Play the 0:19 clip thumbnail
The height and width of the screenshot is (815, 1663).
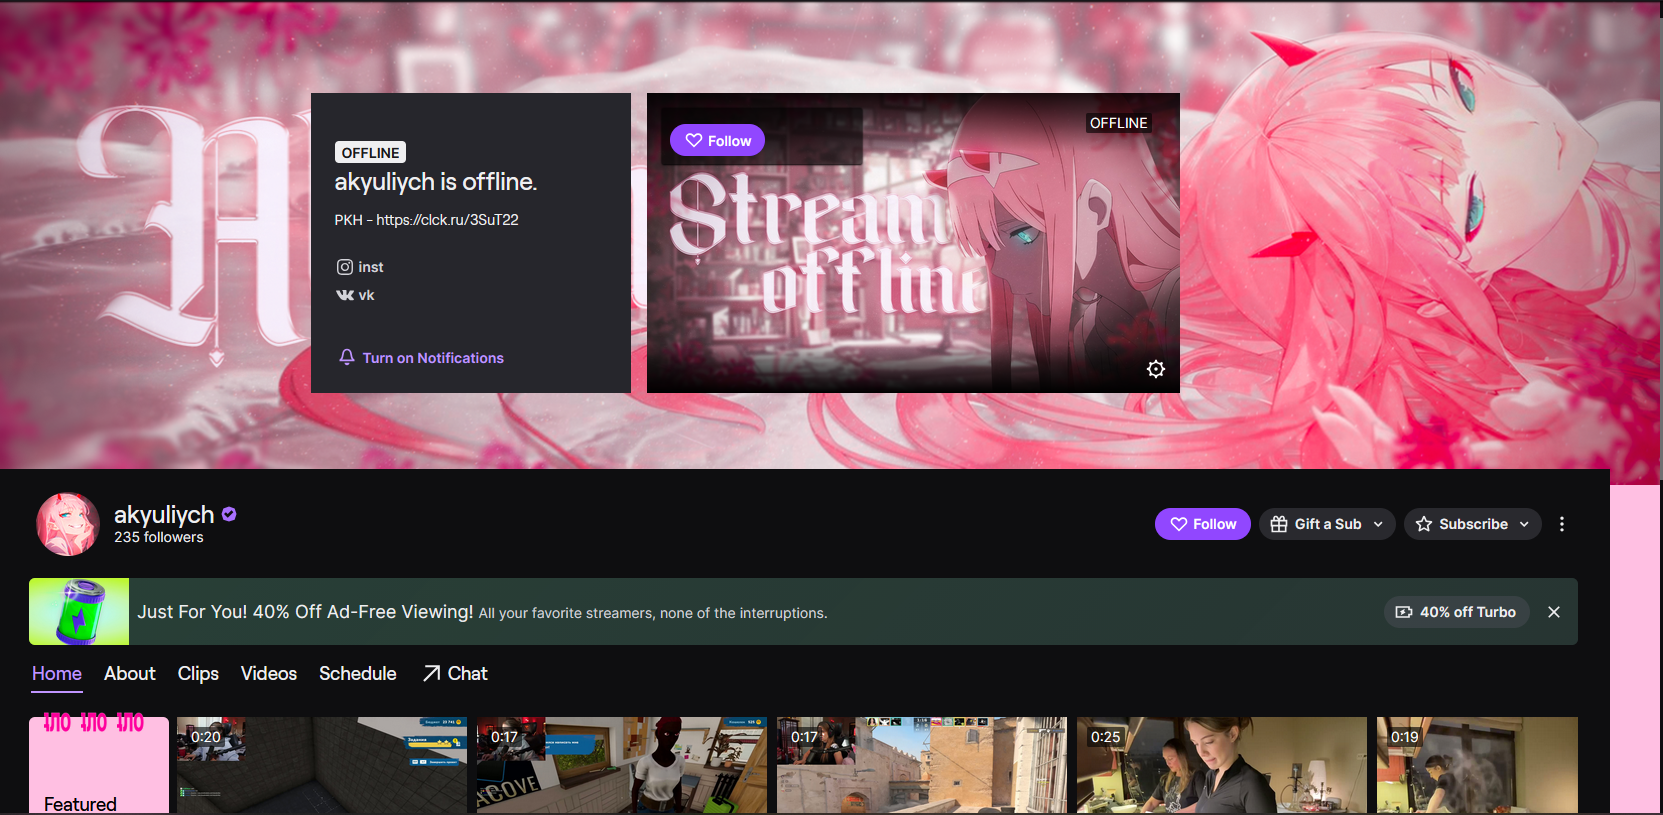coord(1477,765)
